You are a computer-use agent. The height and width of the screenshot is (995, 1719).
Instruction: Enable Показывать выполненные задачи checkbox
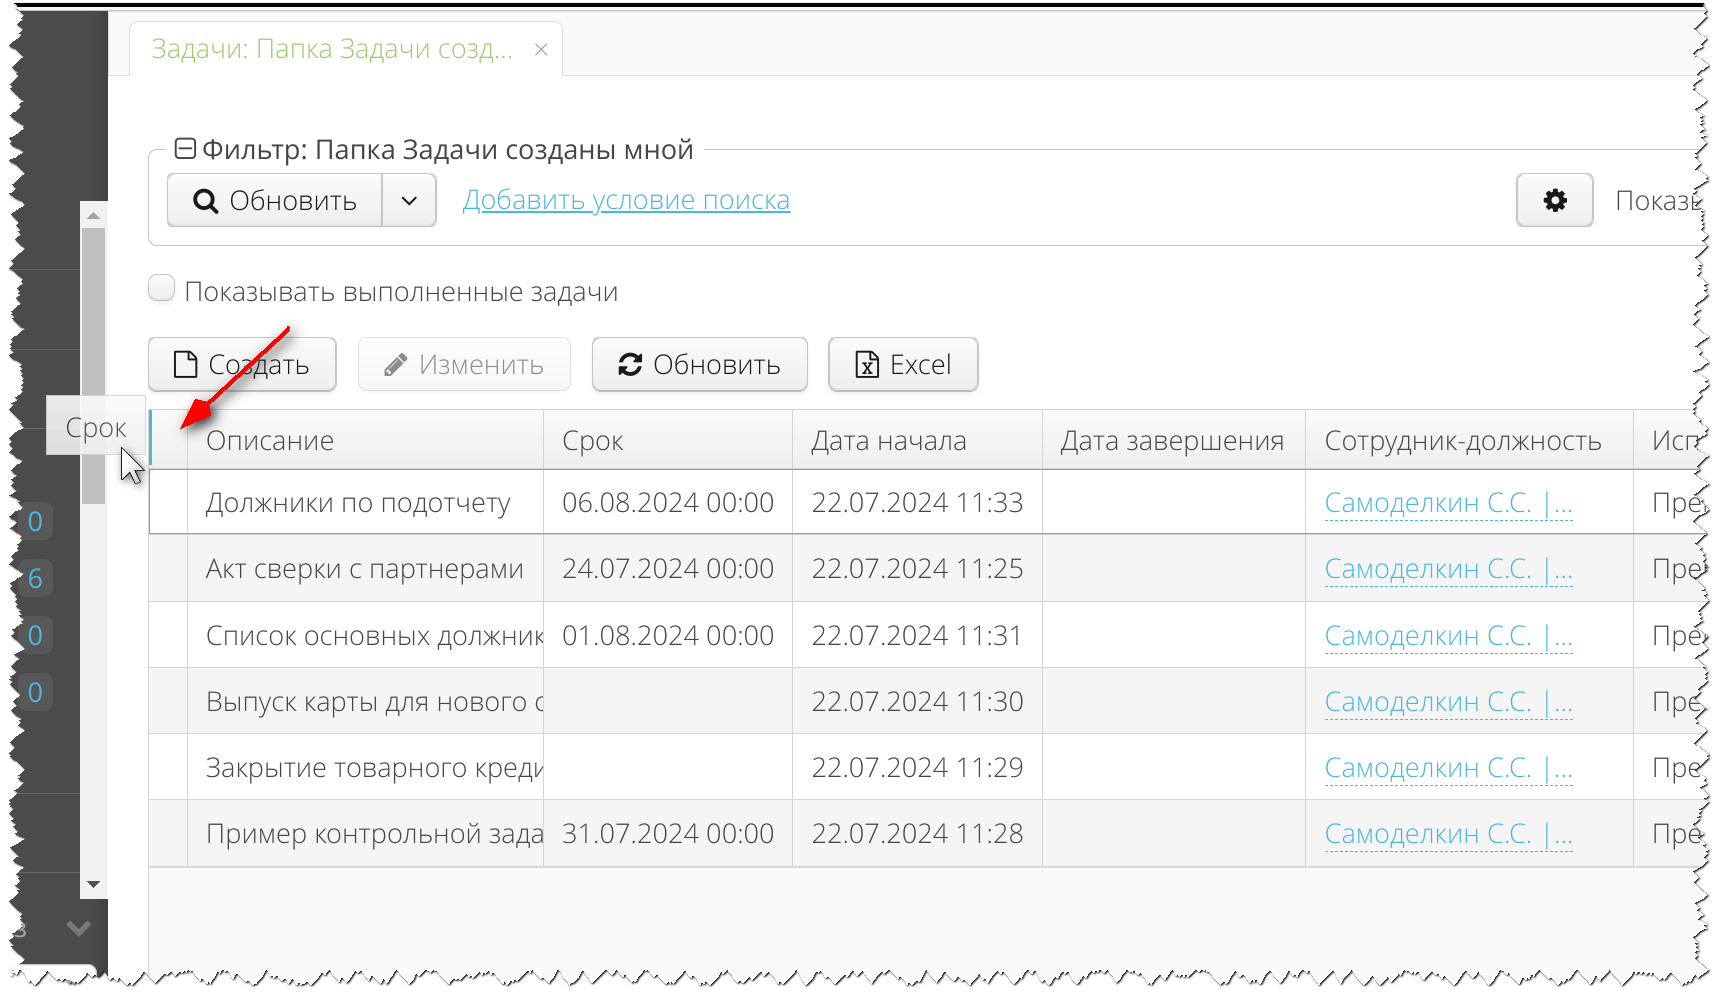[161, 288]
